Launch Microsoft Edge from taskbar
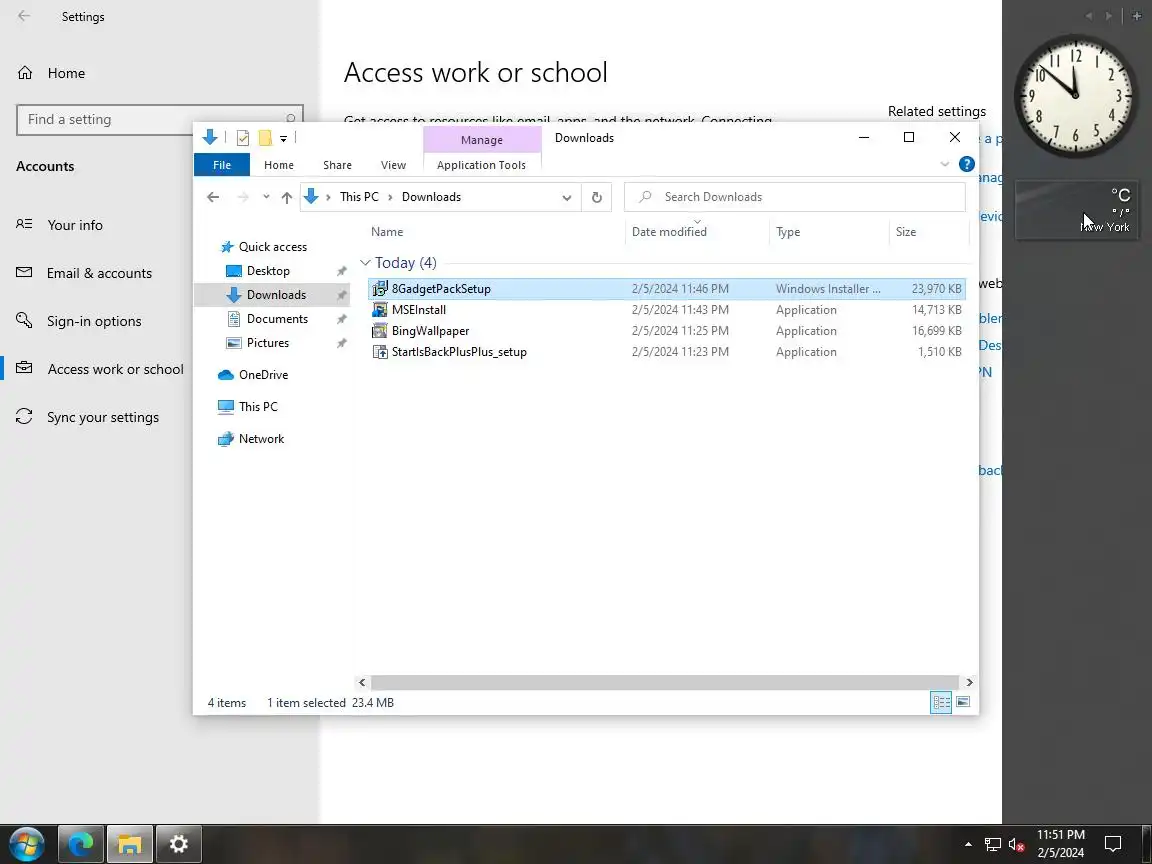 click(80, 844)
